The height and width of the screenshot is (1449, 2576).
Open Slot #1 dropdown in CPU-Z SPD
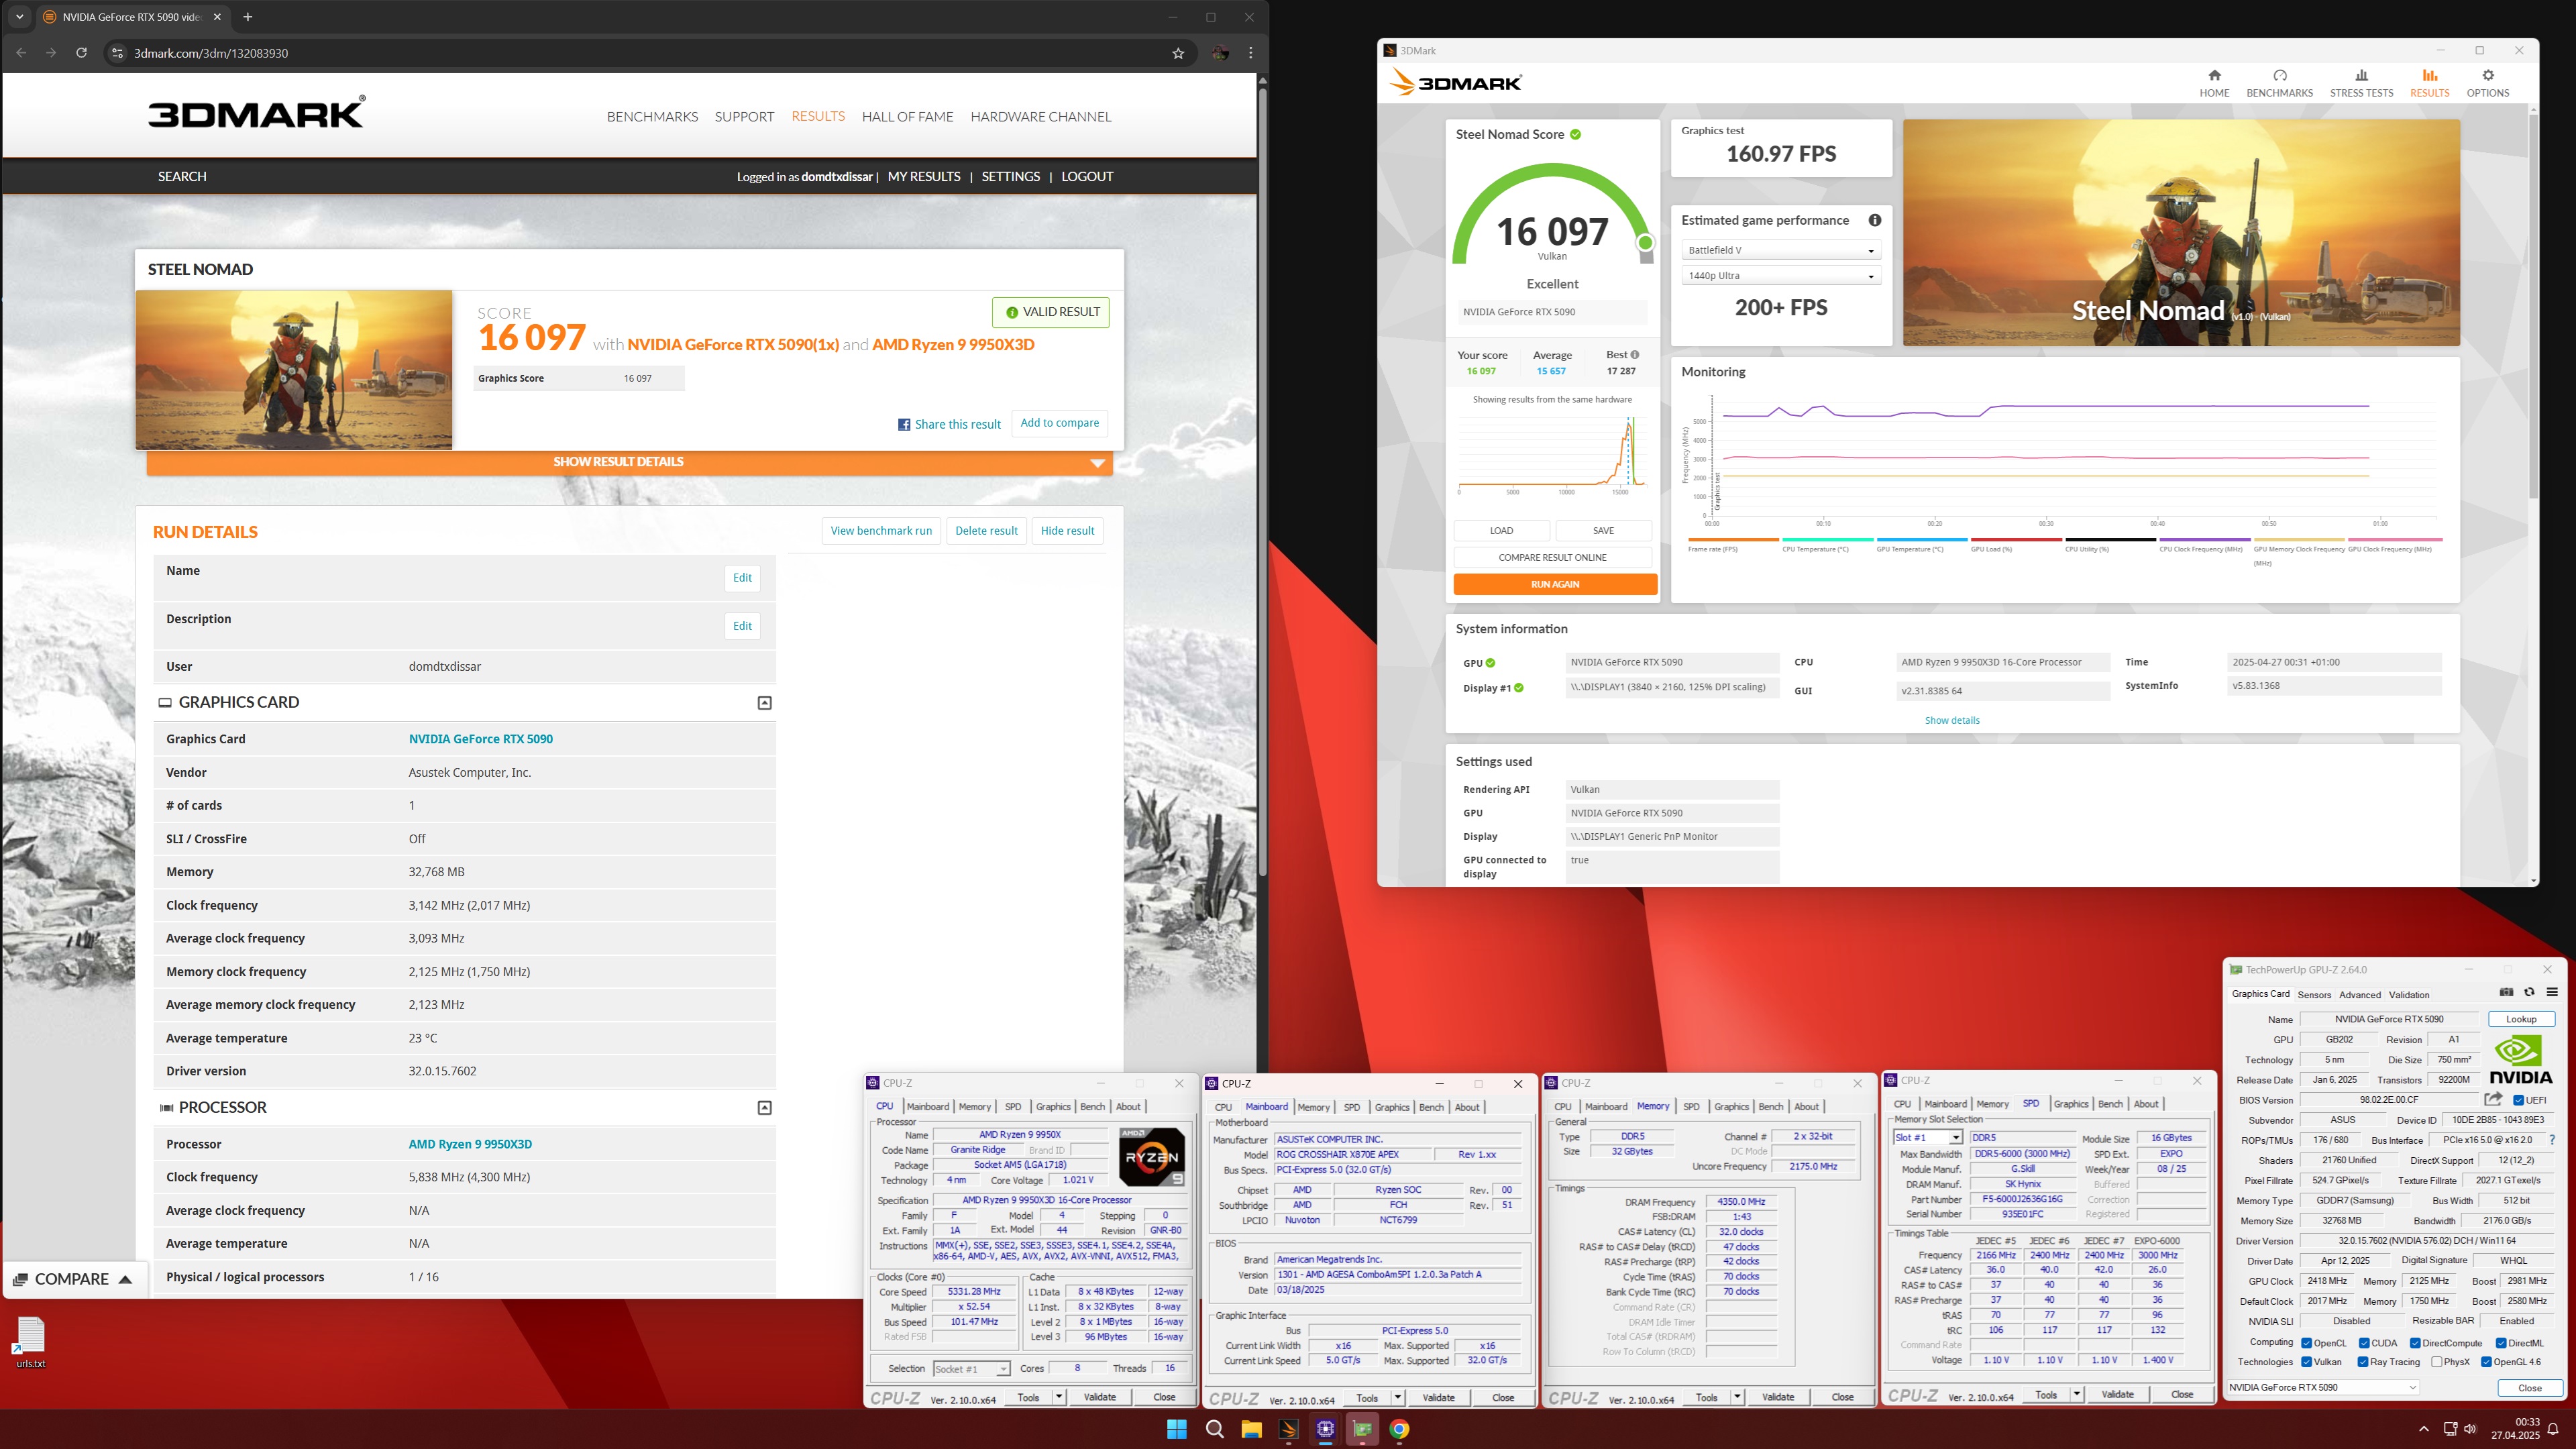point(1928,1137)
